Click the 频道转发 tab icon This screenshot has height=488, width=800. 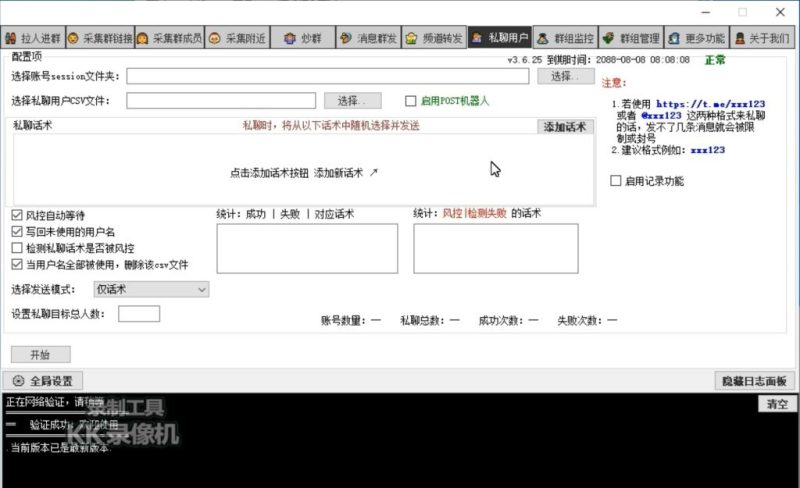[411, 38]
